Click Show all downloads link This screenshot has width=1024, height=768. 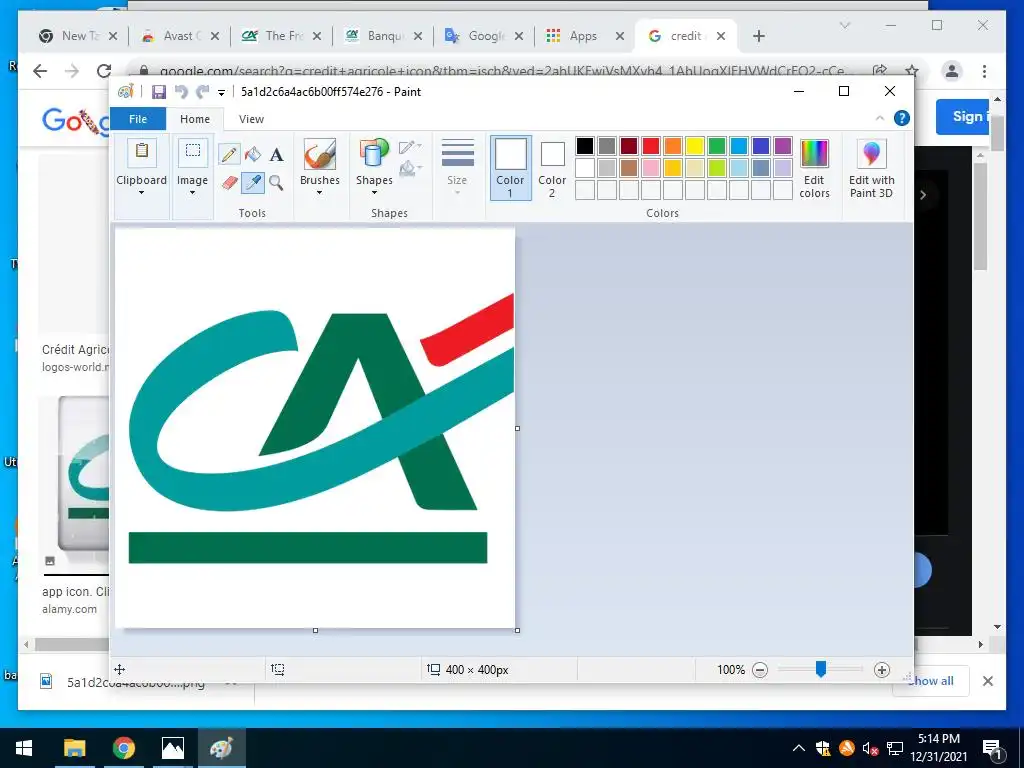tap(931, 681)
